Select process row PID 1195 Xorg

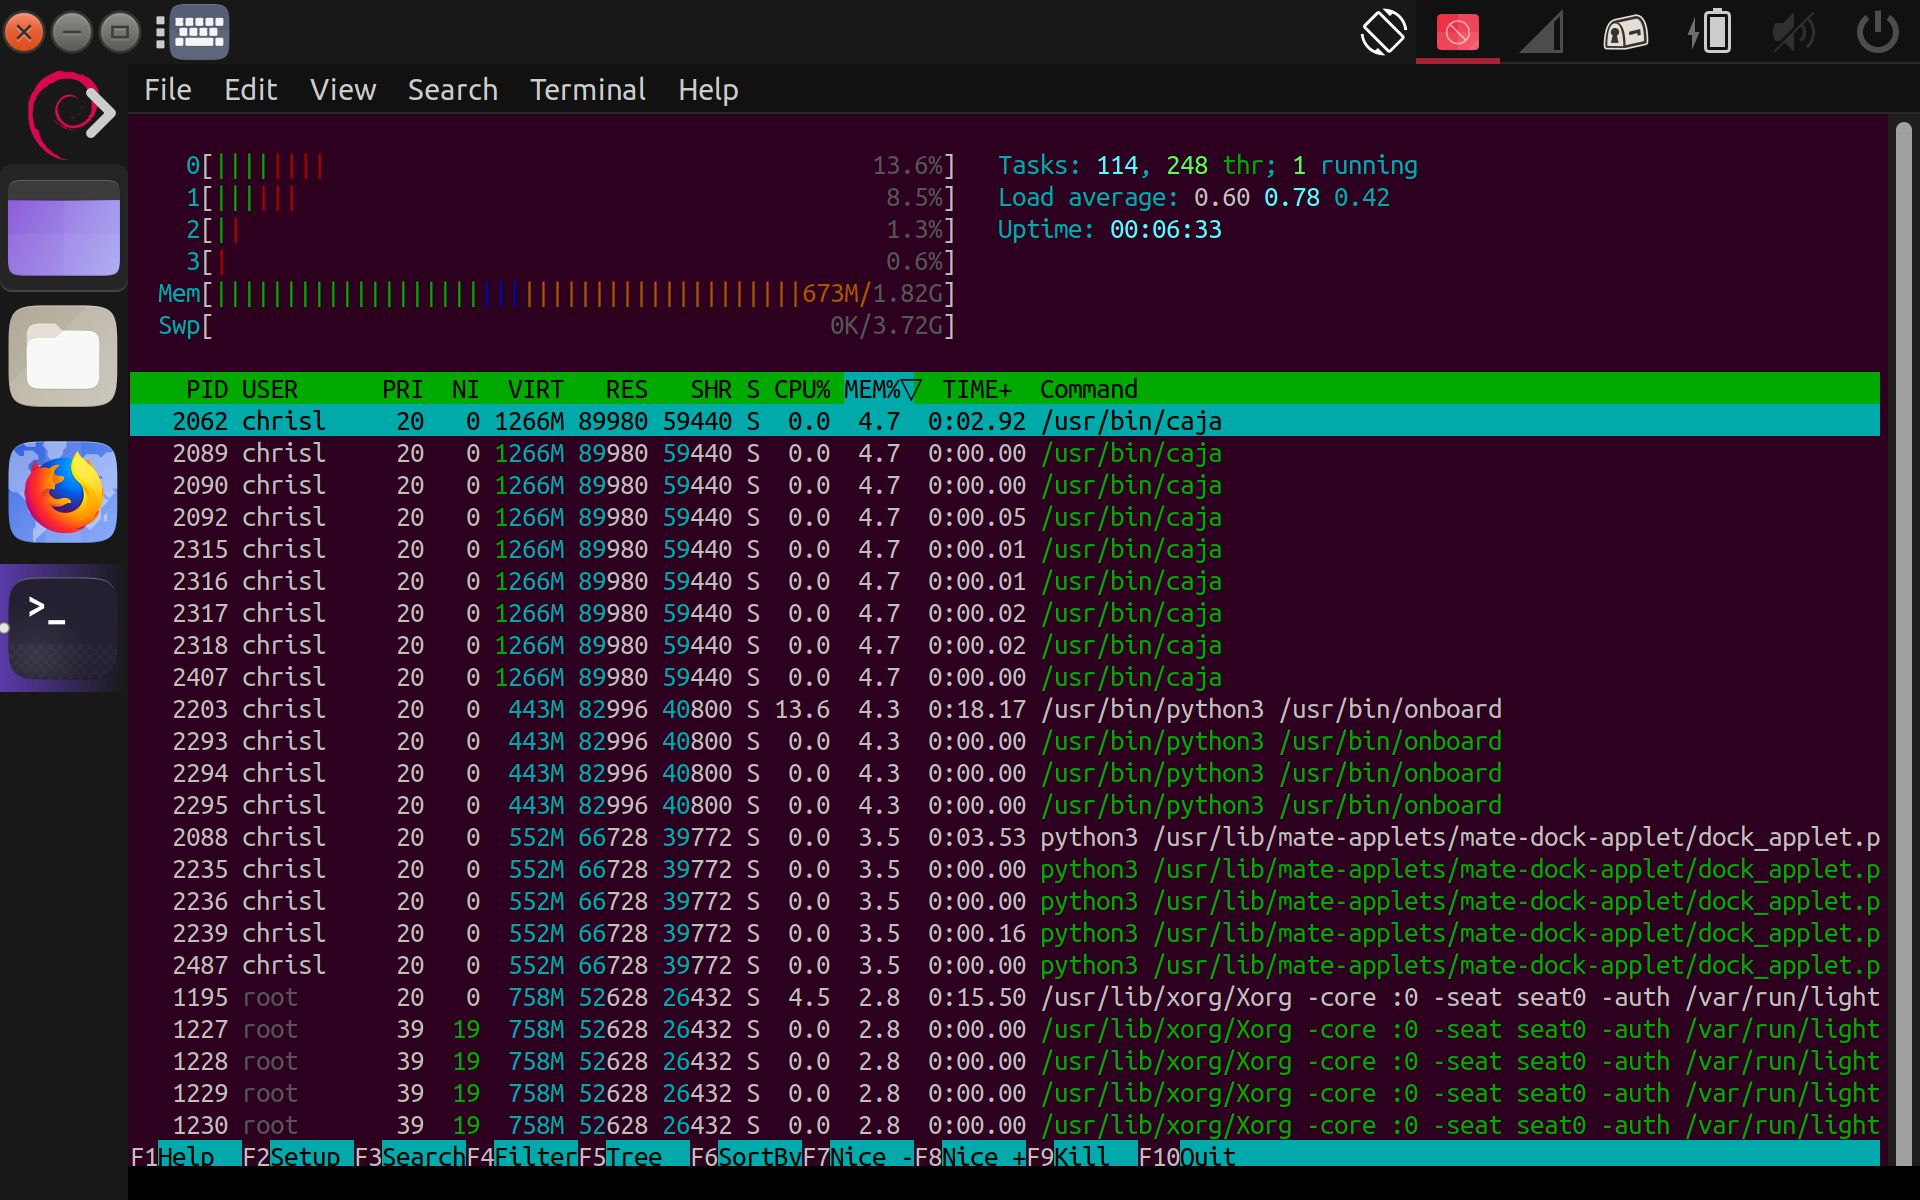1005,997
